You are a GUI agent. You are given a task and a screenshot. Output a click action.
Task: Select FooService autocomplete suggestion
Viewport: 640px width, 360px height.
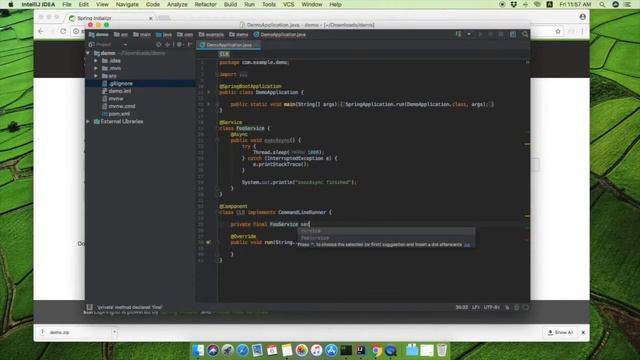click(315, 238)
